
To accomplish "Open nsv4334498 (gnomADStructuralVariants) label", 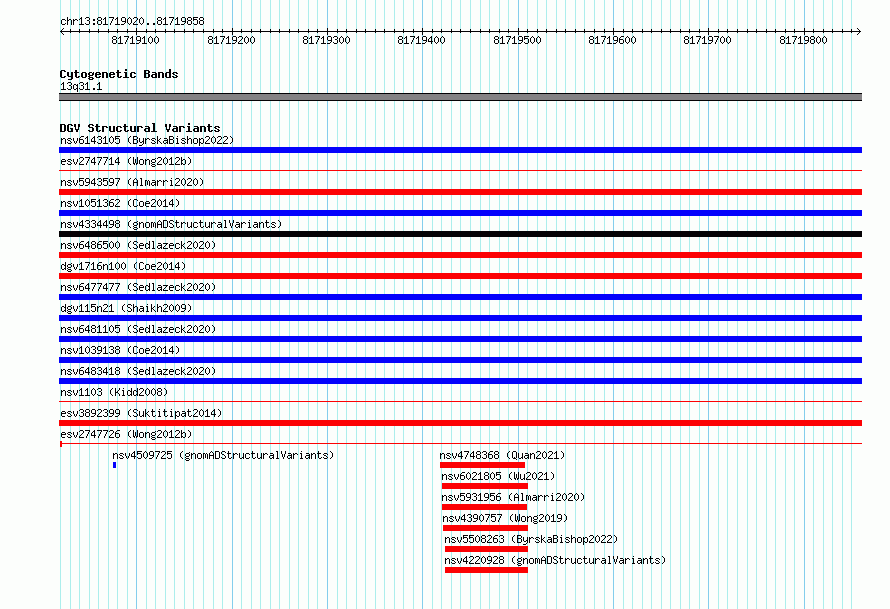I will (171, 224).
